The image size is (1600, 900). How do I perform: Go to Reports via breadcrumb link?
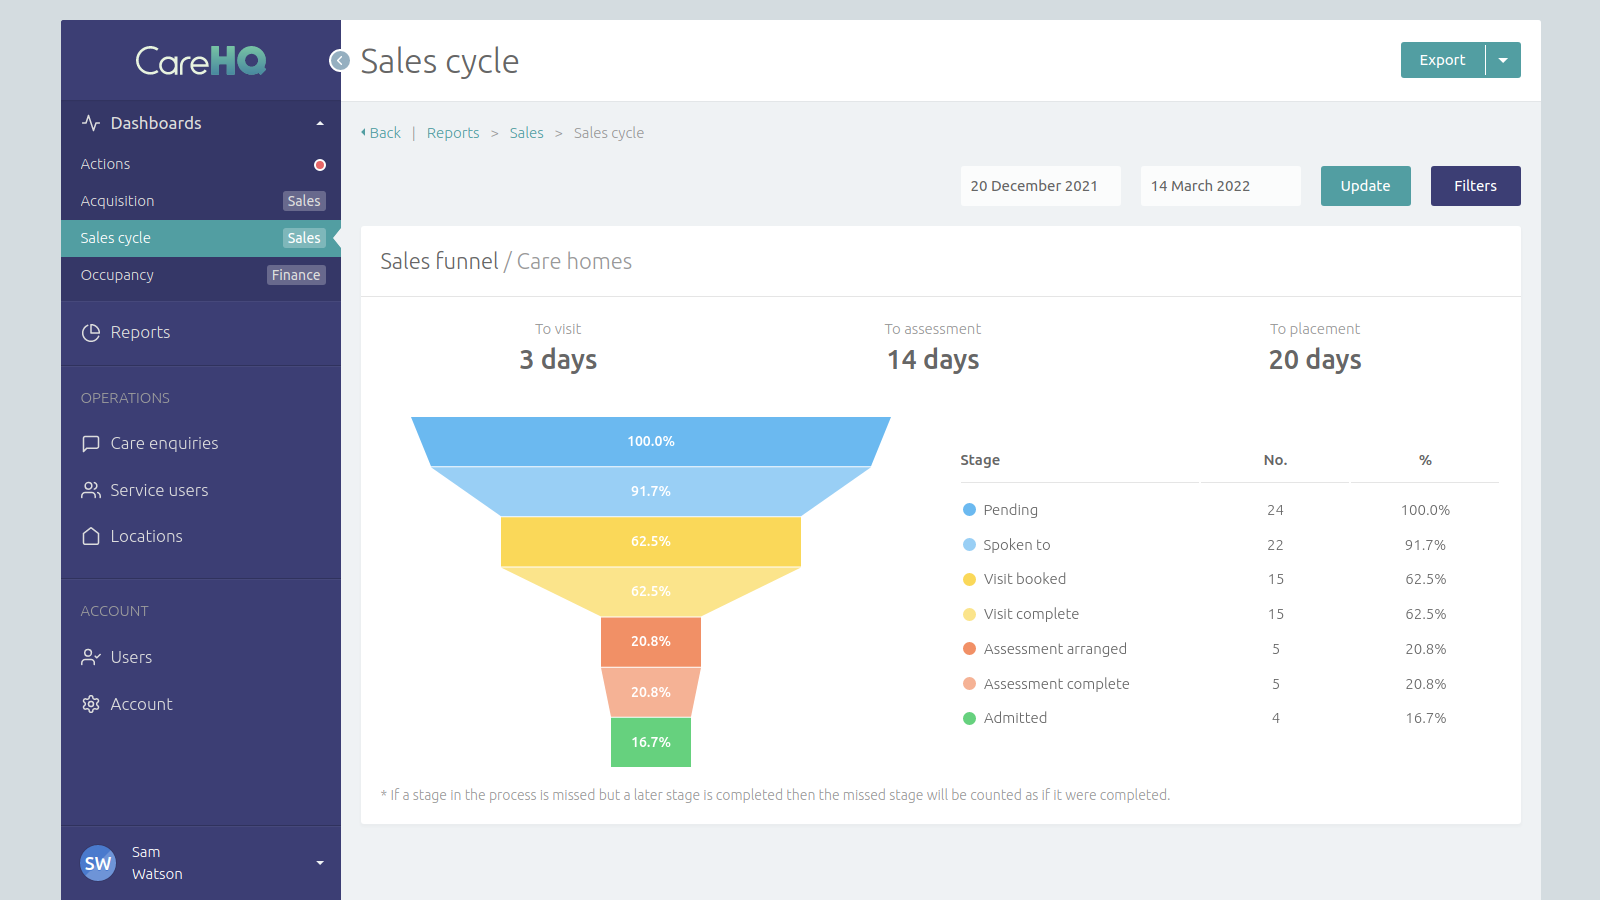point(453,133)
